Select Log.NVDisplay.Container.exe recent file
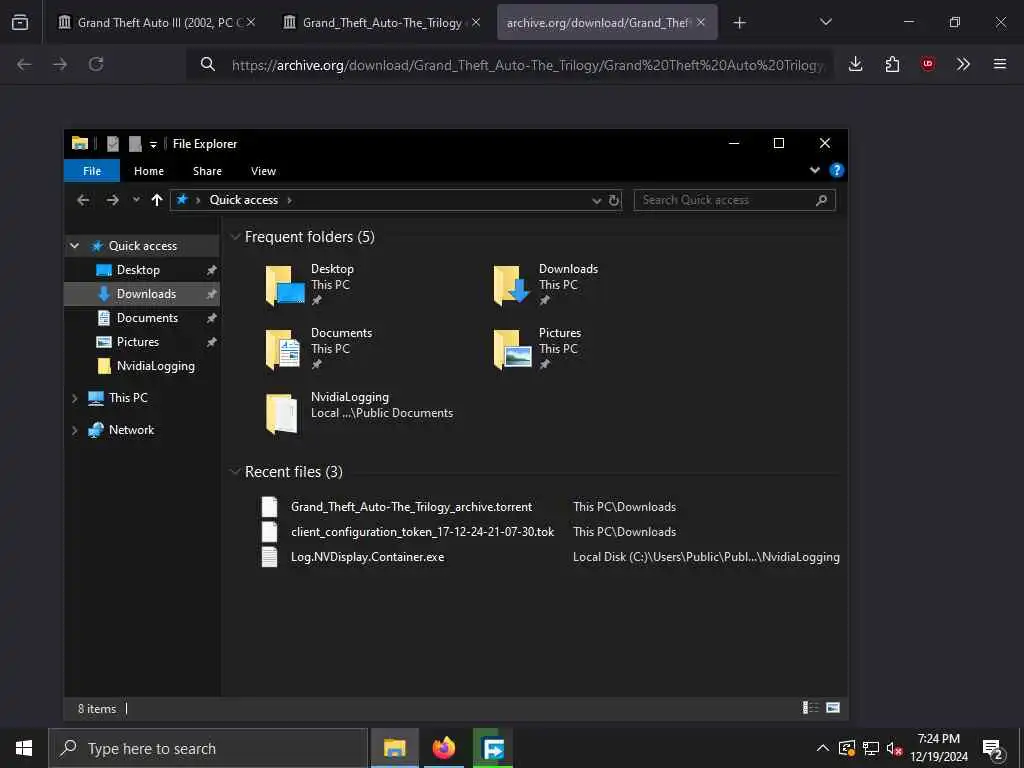Image resolution: width=1024 pixels, height=768 pixels. [x=367, y=557]
